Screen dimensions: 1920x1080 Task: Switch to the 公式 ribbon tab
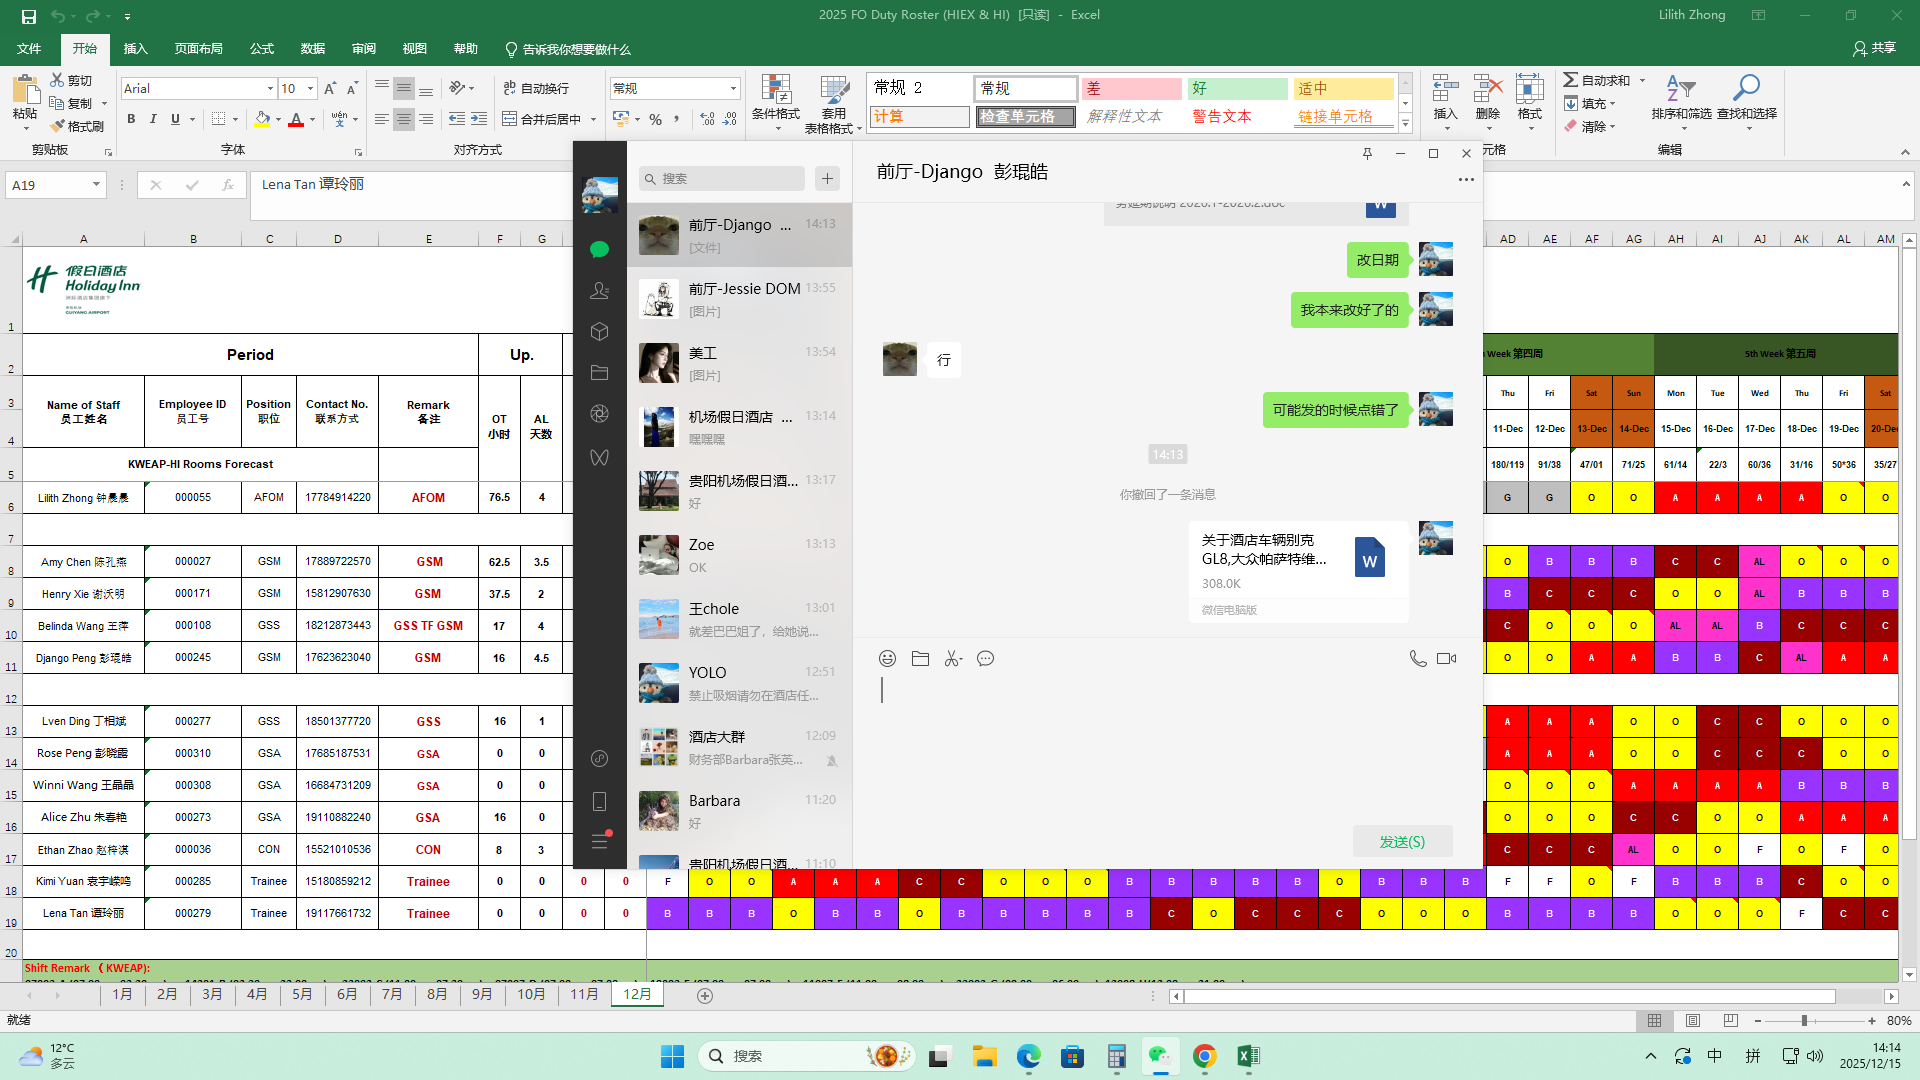(261, 49)
